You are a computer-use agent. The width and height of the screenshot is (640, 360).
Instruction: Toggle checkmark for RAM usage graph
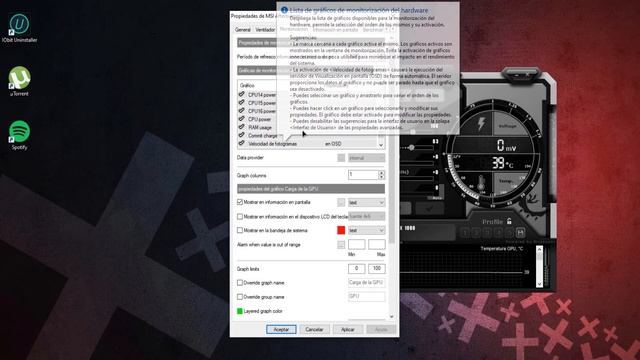[x=241, y=127]
